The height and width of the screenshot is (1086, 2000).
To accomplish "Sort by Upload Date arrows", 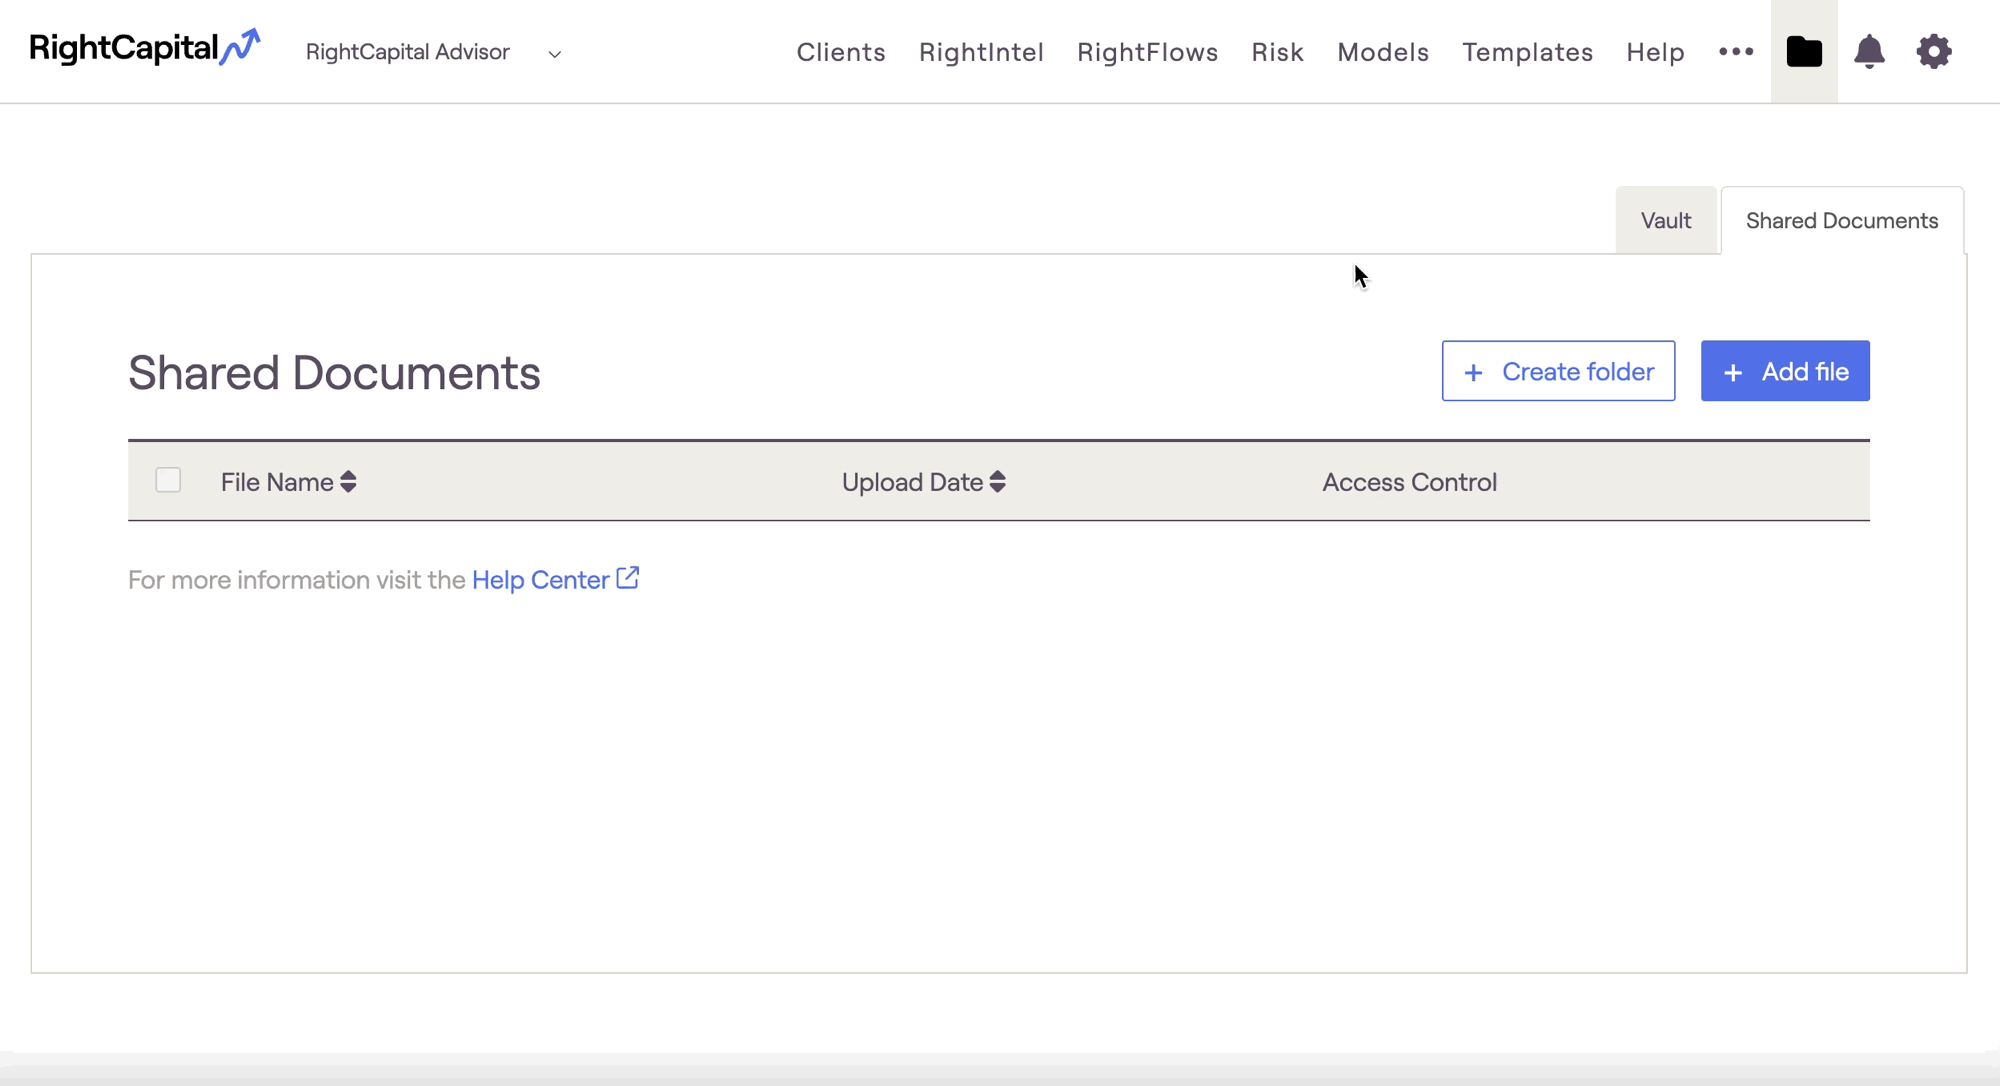I will click(997, 482).
